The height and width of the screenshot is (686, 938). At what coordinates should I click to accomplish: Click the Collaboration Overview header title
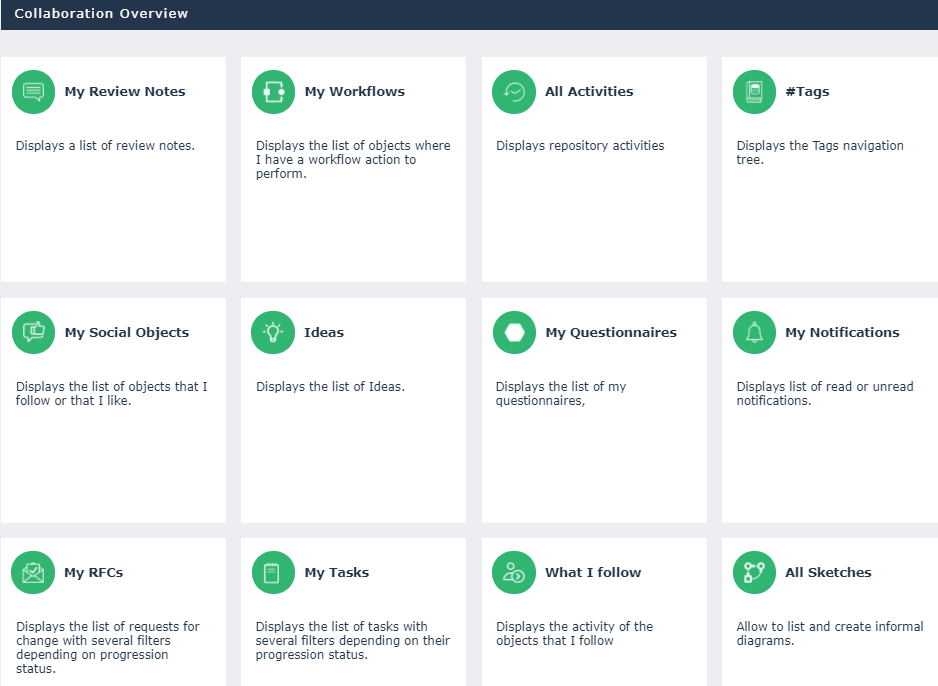pos(101,14)
